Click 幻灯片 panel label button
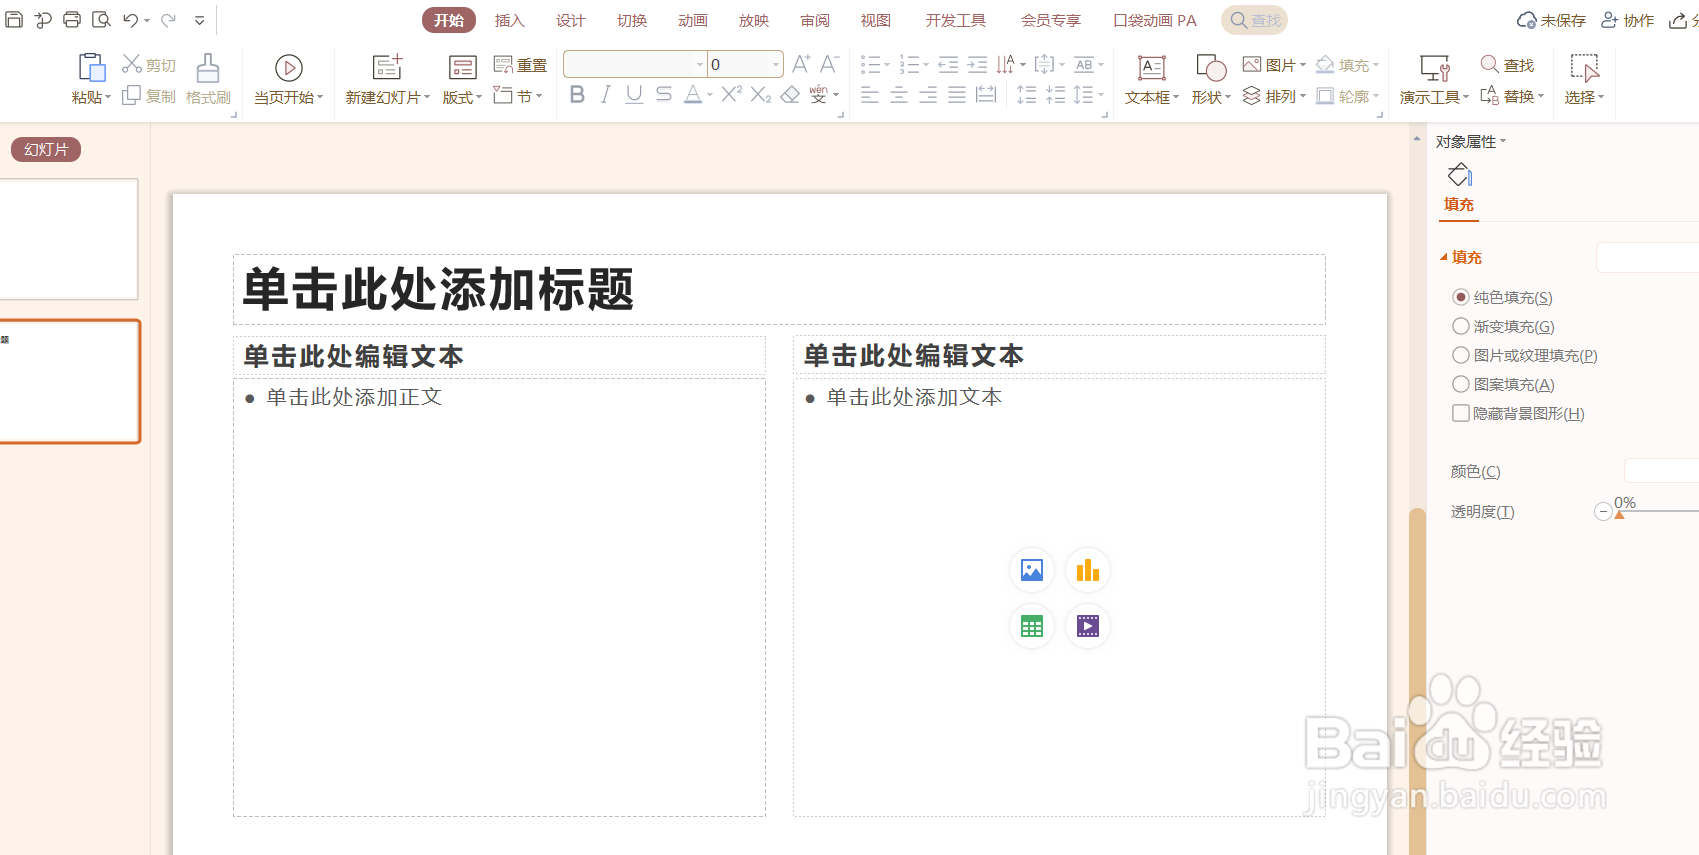 pyautogui.click(x=46, y=149)
